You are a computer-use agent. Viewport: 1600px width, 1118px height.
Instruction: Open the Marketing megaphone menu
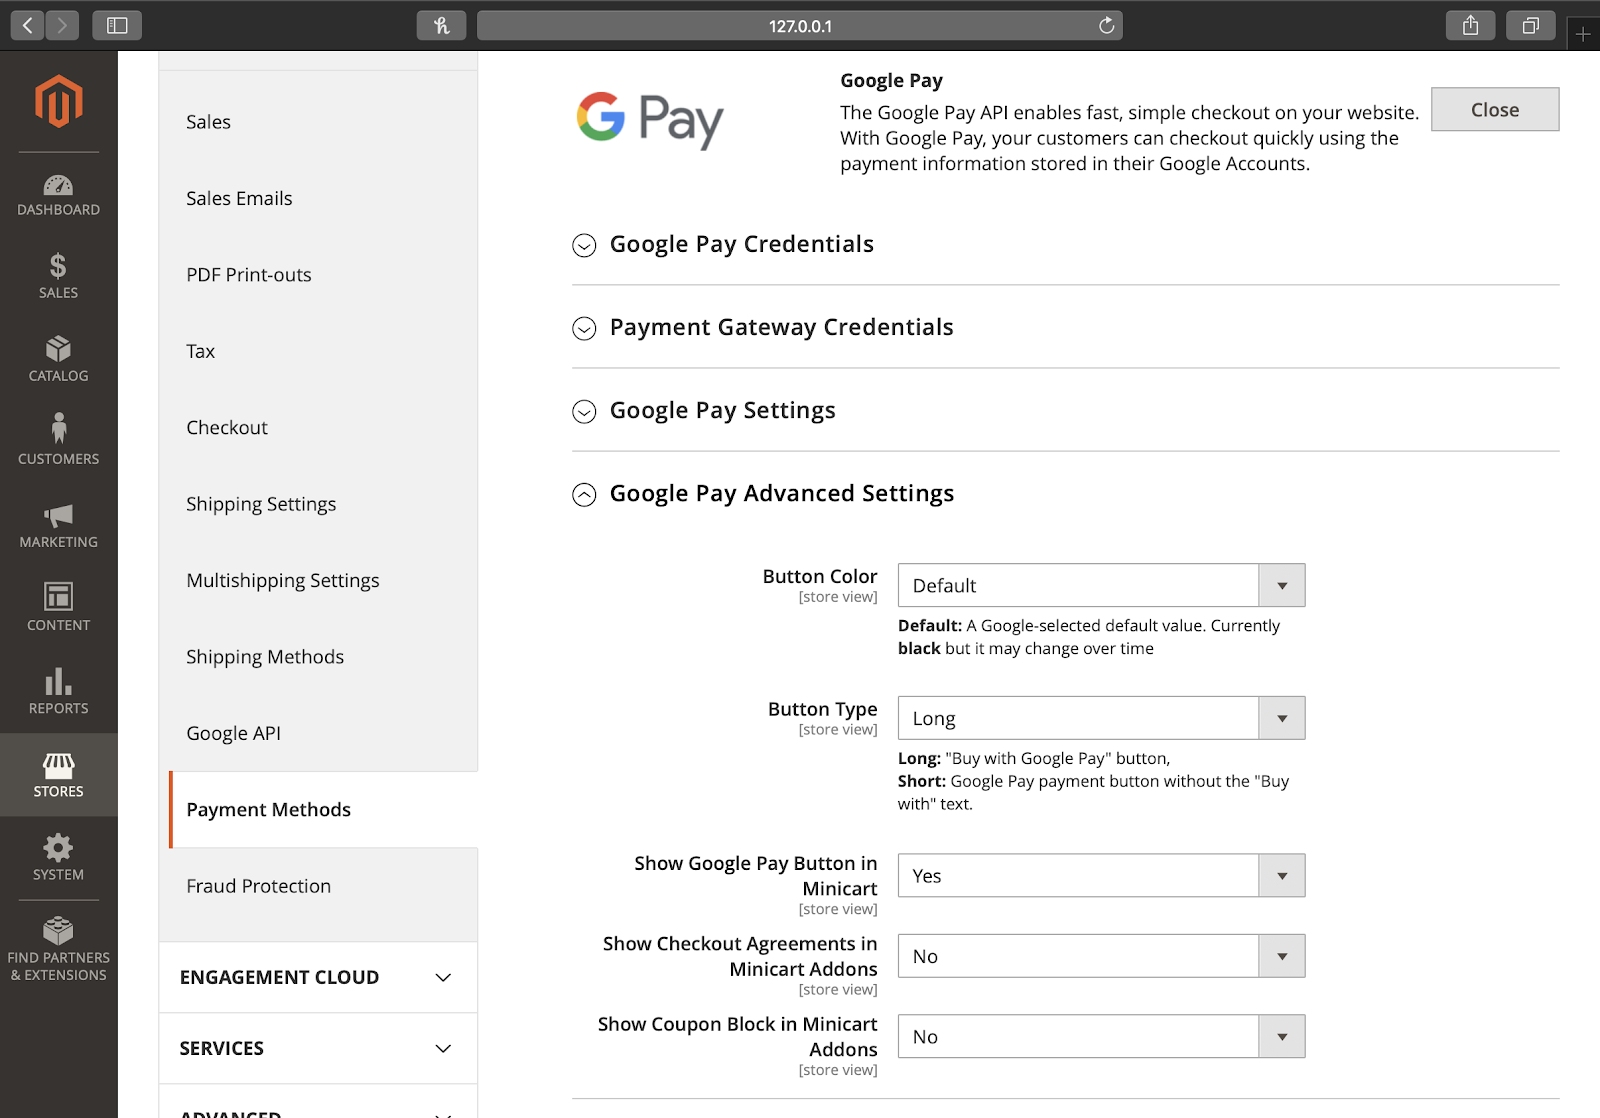[x=58, y=525]
